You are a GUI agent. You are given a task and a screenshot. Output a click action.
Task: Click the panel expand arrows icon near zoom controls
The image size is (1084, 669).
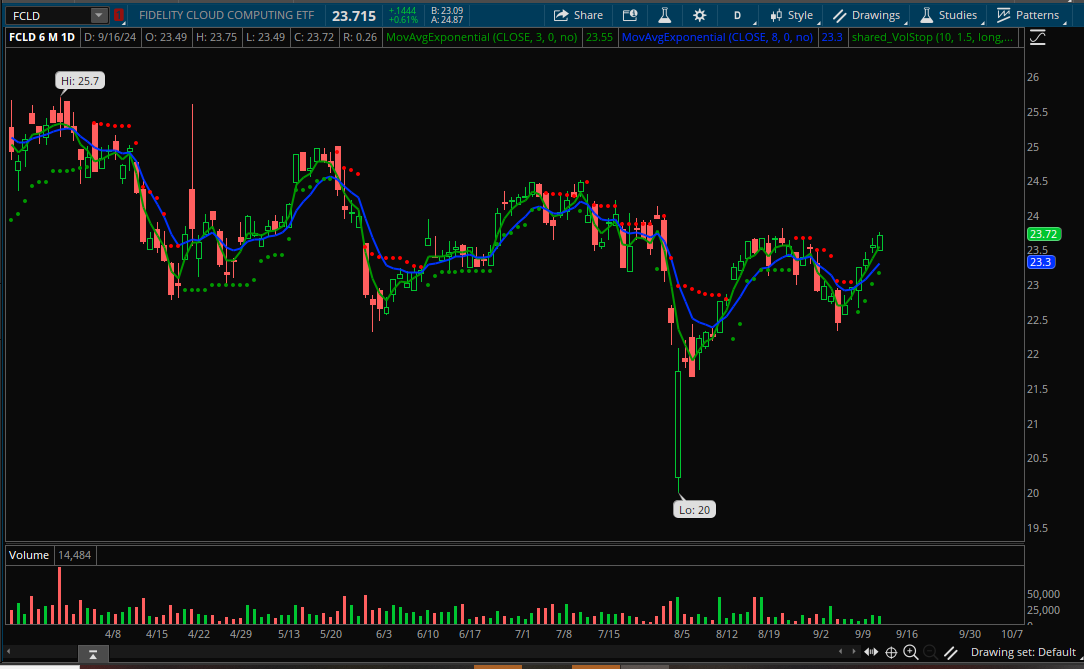871,652
